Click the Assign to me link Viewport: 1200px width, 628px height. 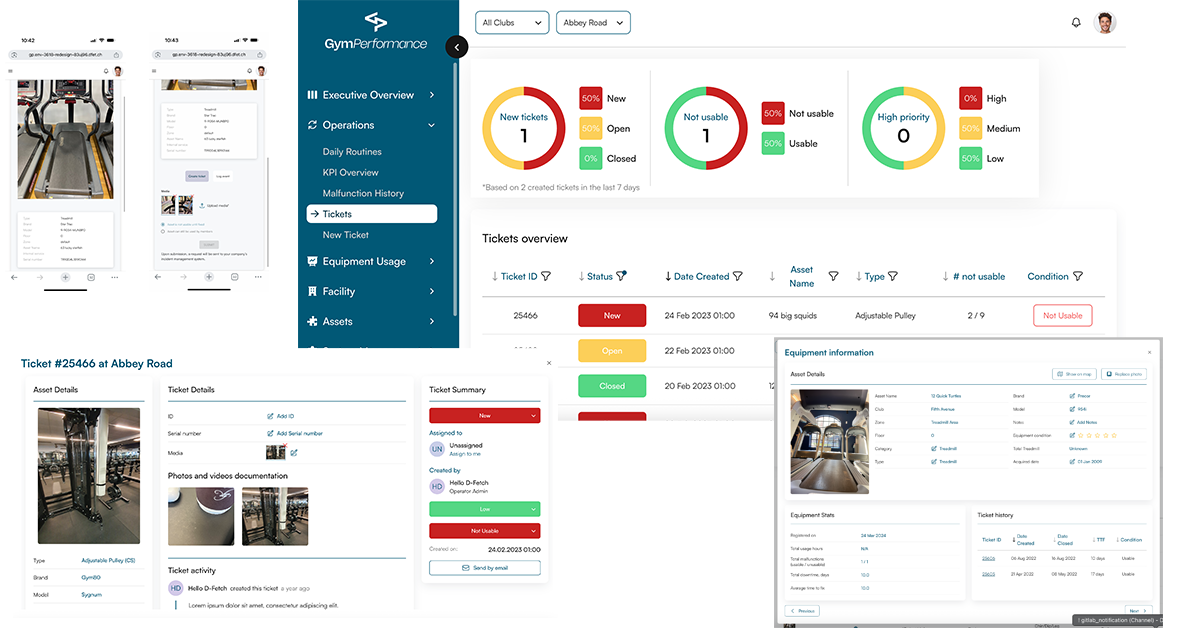click(465, 454)
